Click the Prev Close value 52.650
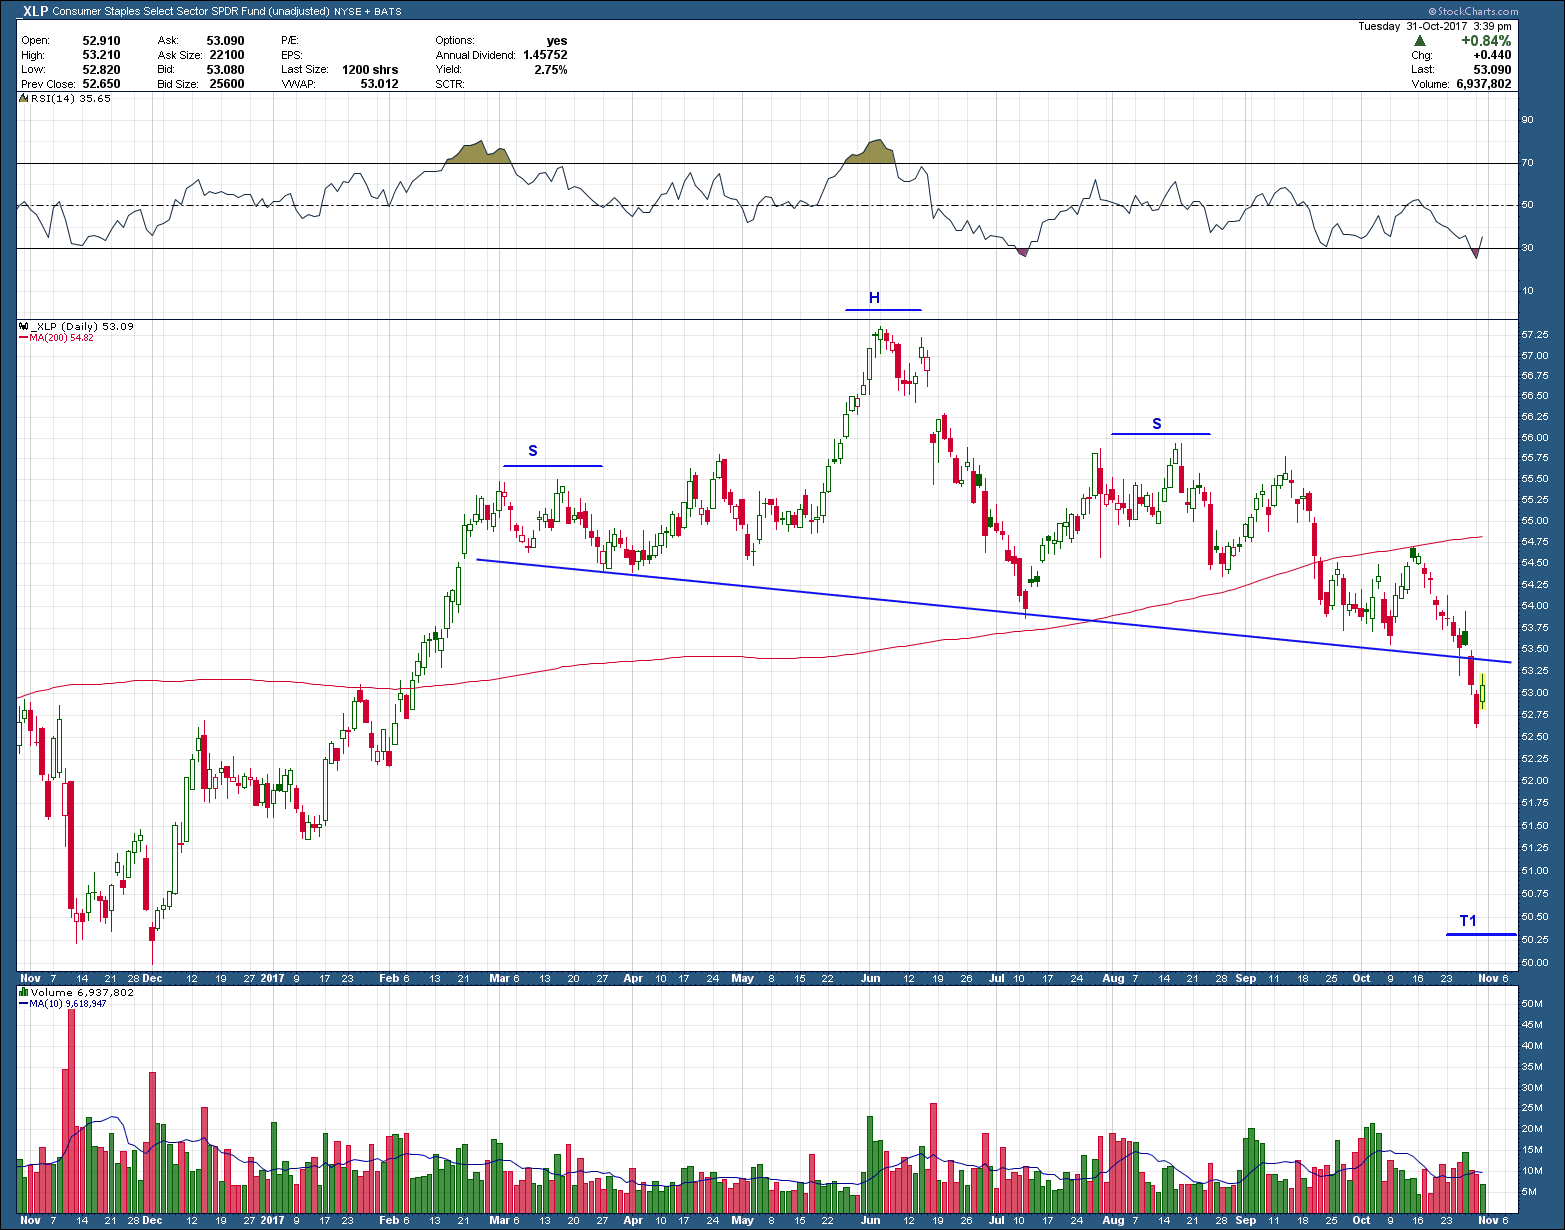The height and width of the screenshot is (1230, 1565). coord(101,84)
